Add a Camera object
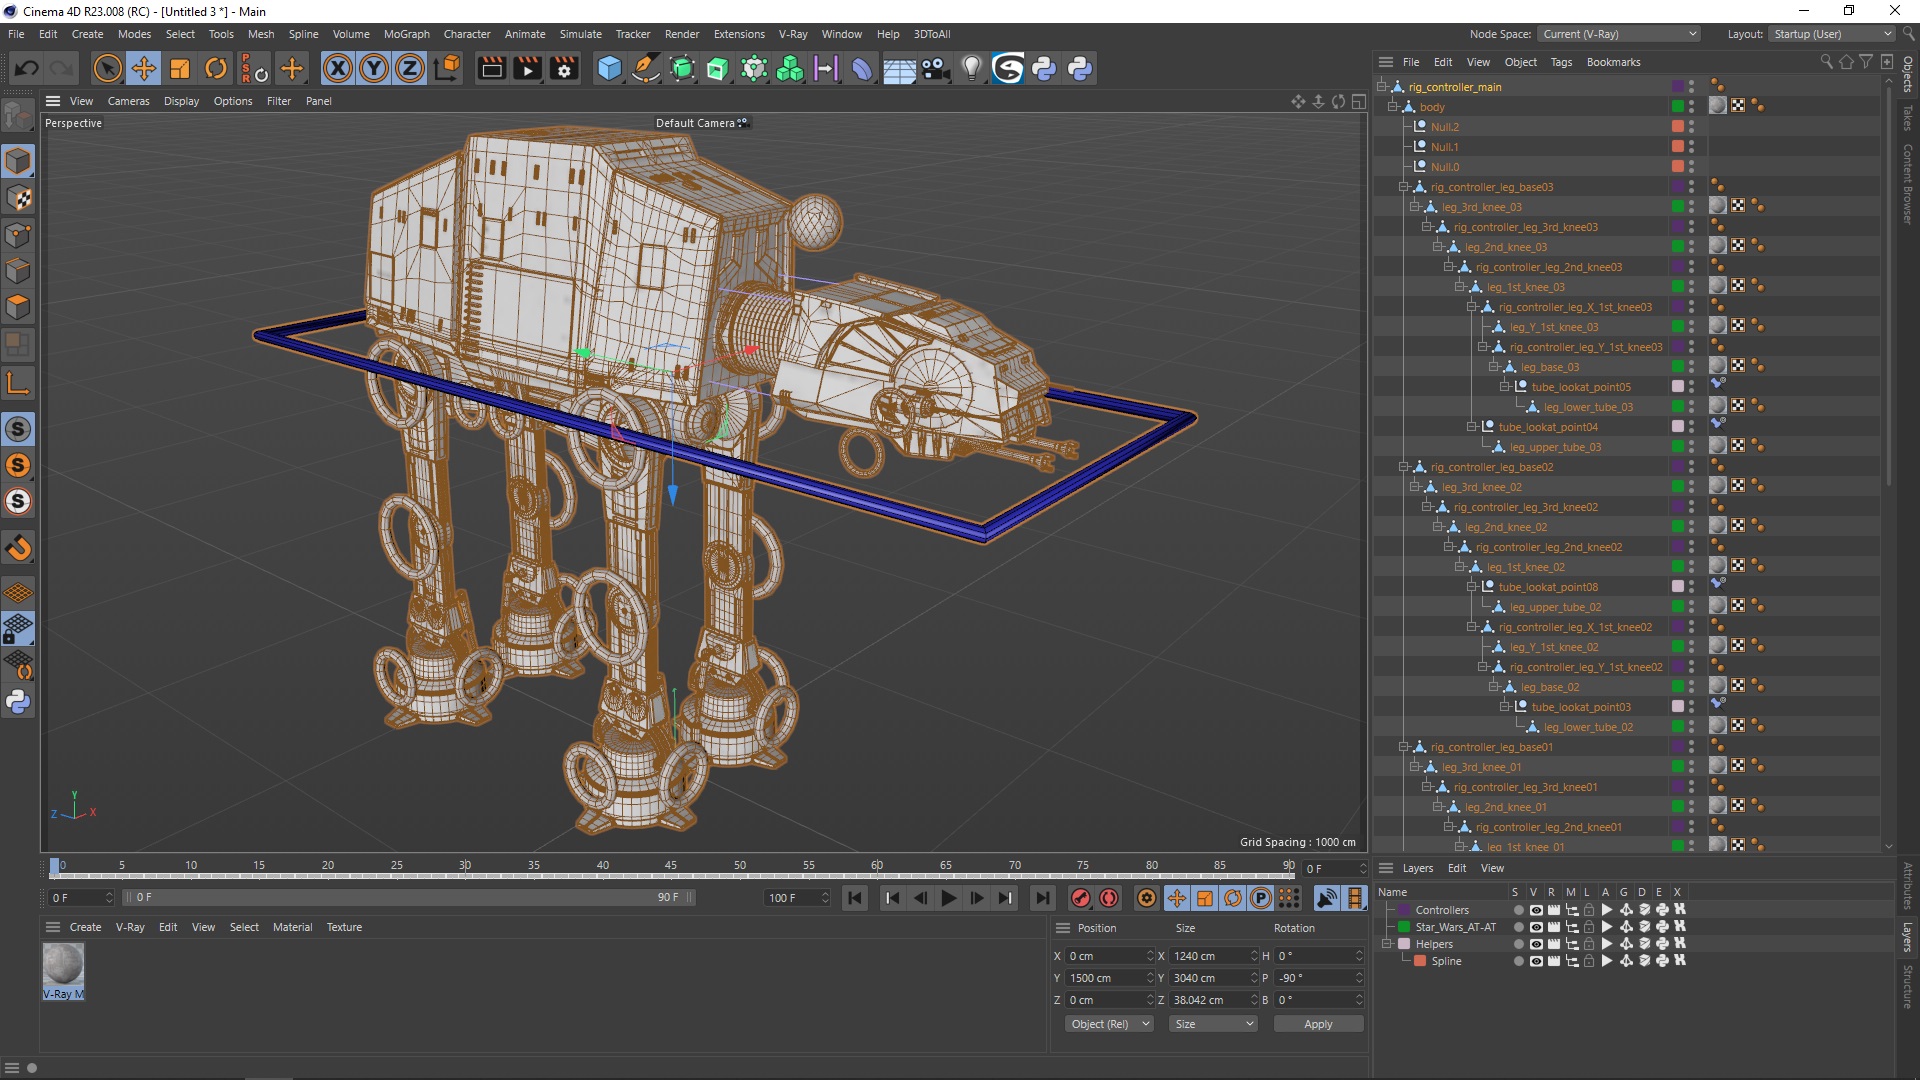The height and width of the screenshot is (1080, 1920). click(935, 68)
